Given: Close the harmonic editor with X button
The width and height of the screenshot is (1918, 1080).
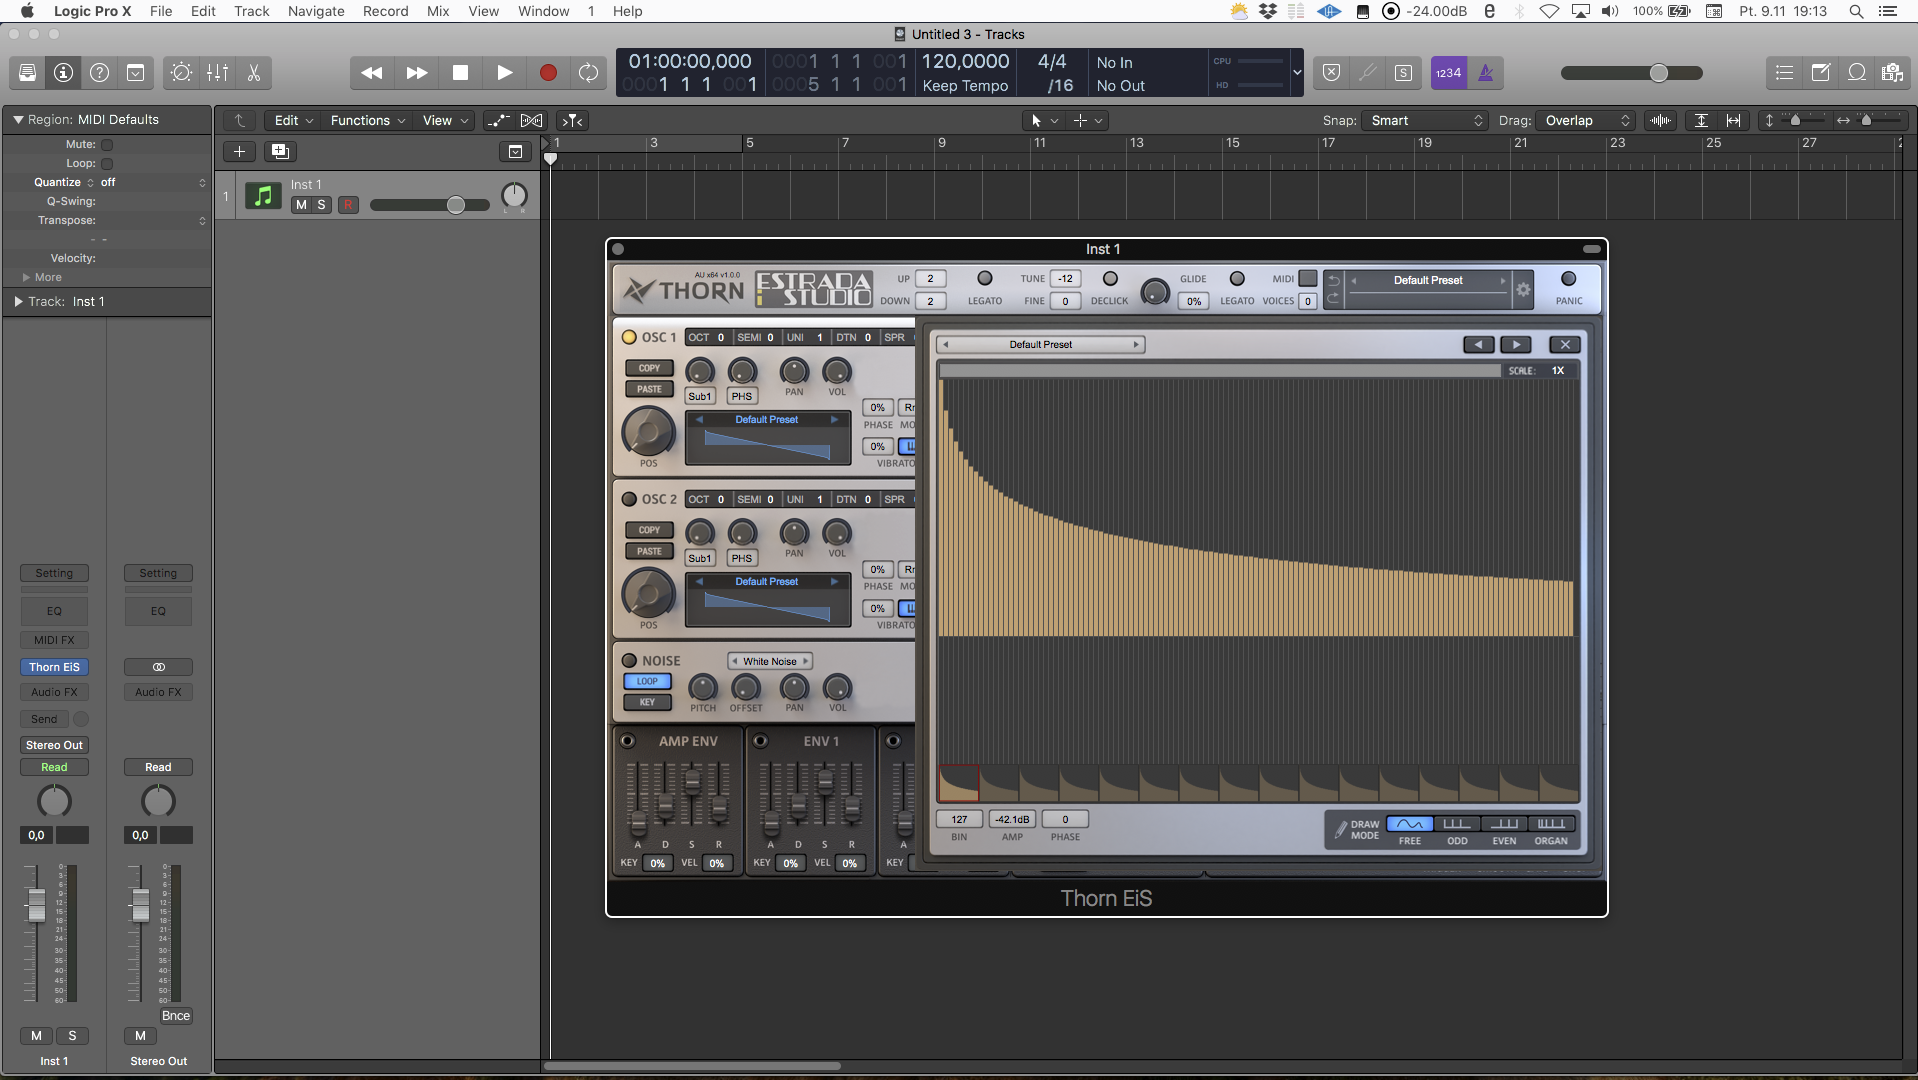Looking at the screenshot, I should tap(1565, 345).
